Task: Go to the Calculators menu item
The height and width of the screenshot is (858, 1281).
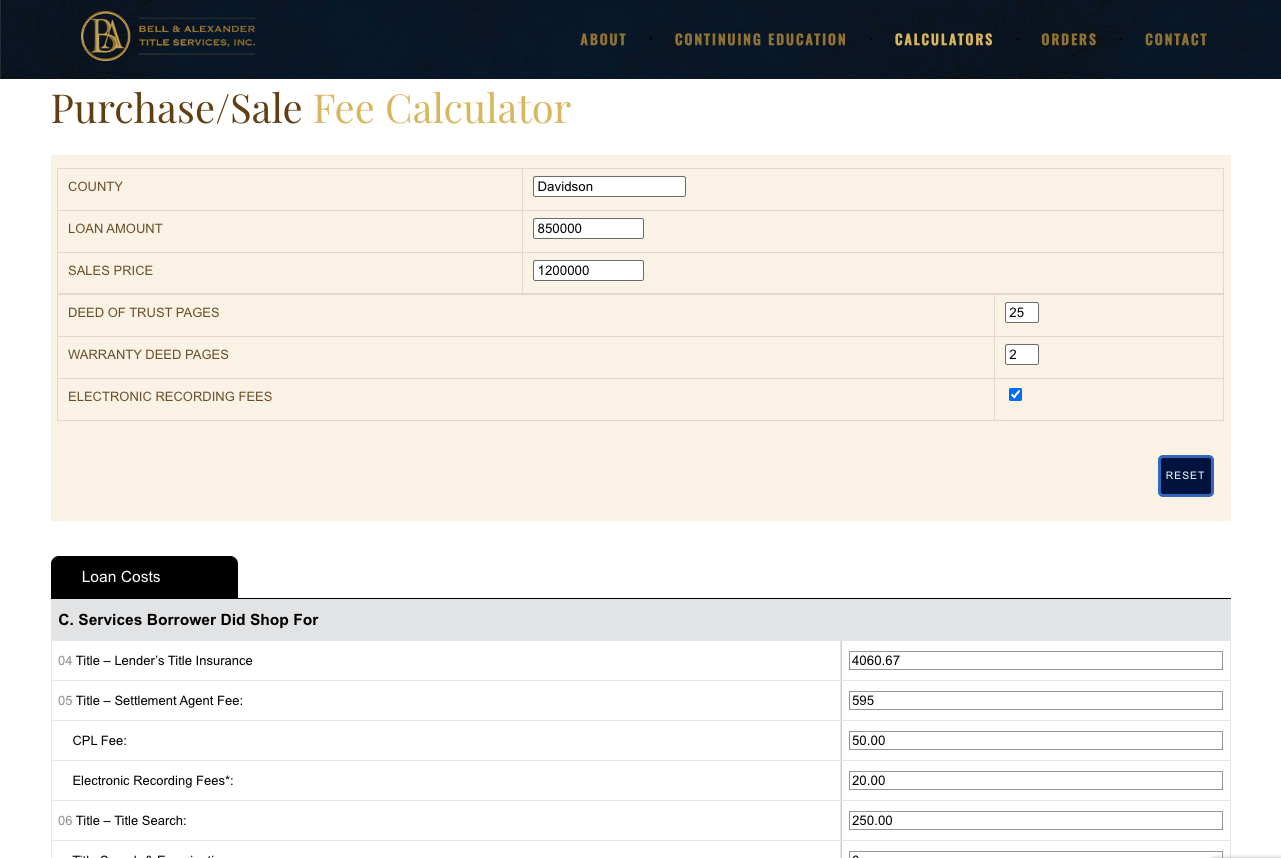Action: (944, 40)
